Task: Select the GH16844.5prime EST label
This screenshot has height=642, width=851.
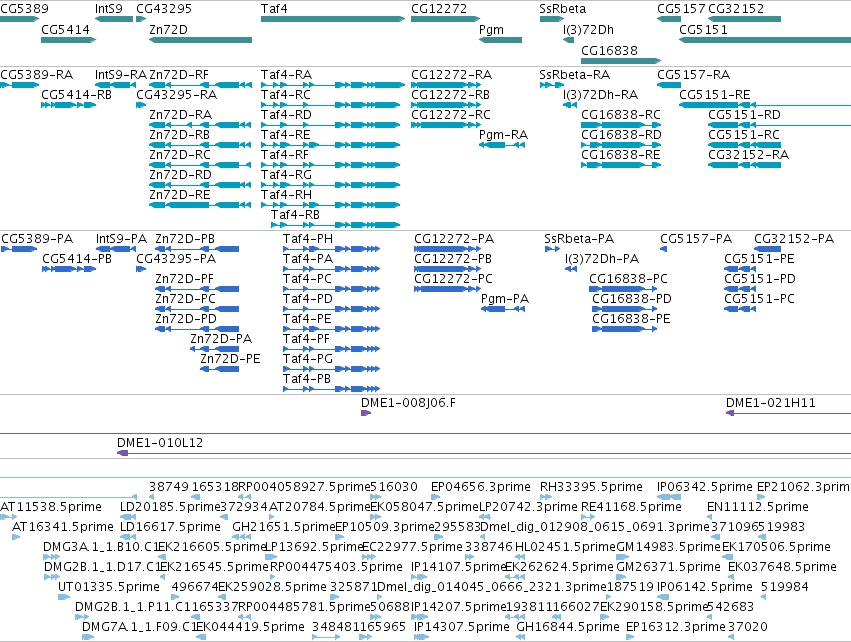Action: point(568,627)
